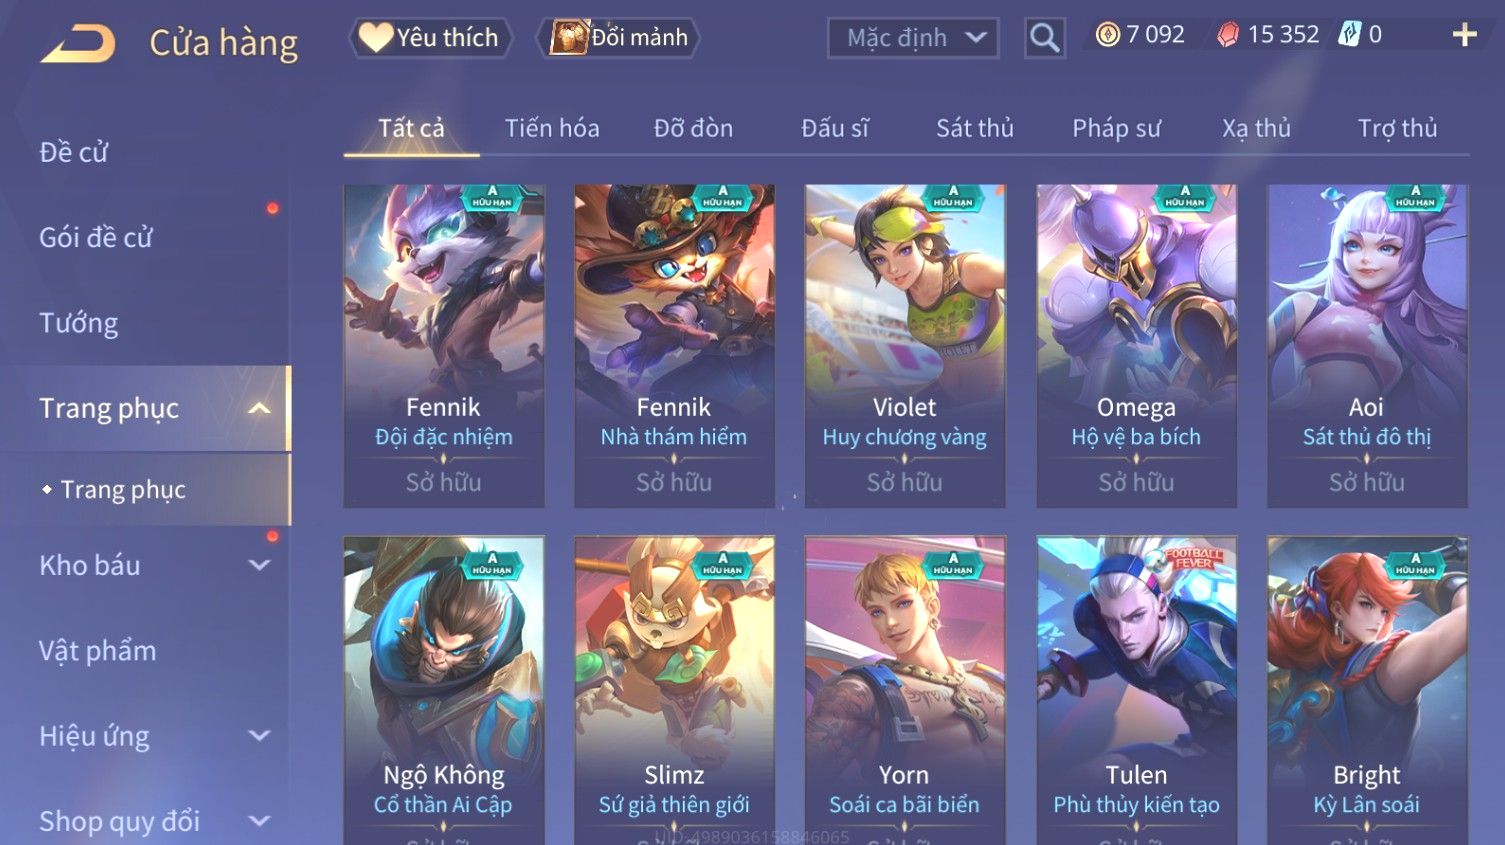Tap the blue ticket currency icon
The image size is (1505, 845).
[x=1350, y=35]
